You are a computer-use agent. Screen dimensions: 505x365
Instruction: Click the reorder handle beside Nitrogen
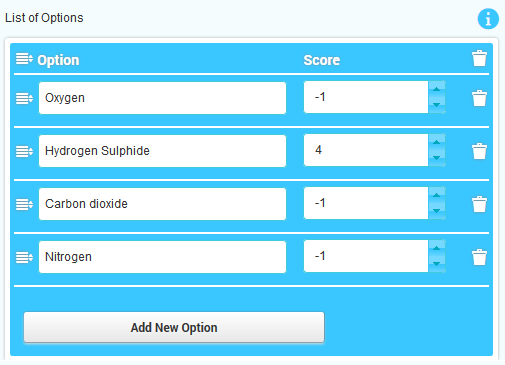point(24,257)
